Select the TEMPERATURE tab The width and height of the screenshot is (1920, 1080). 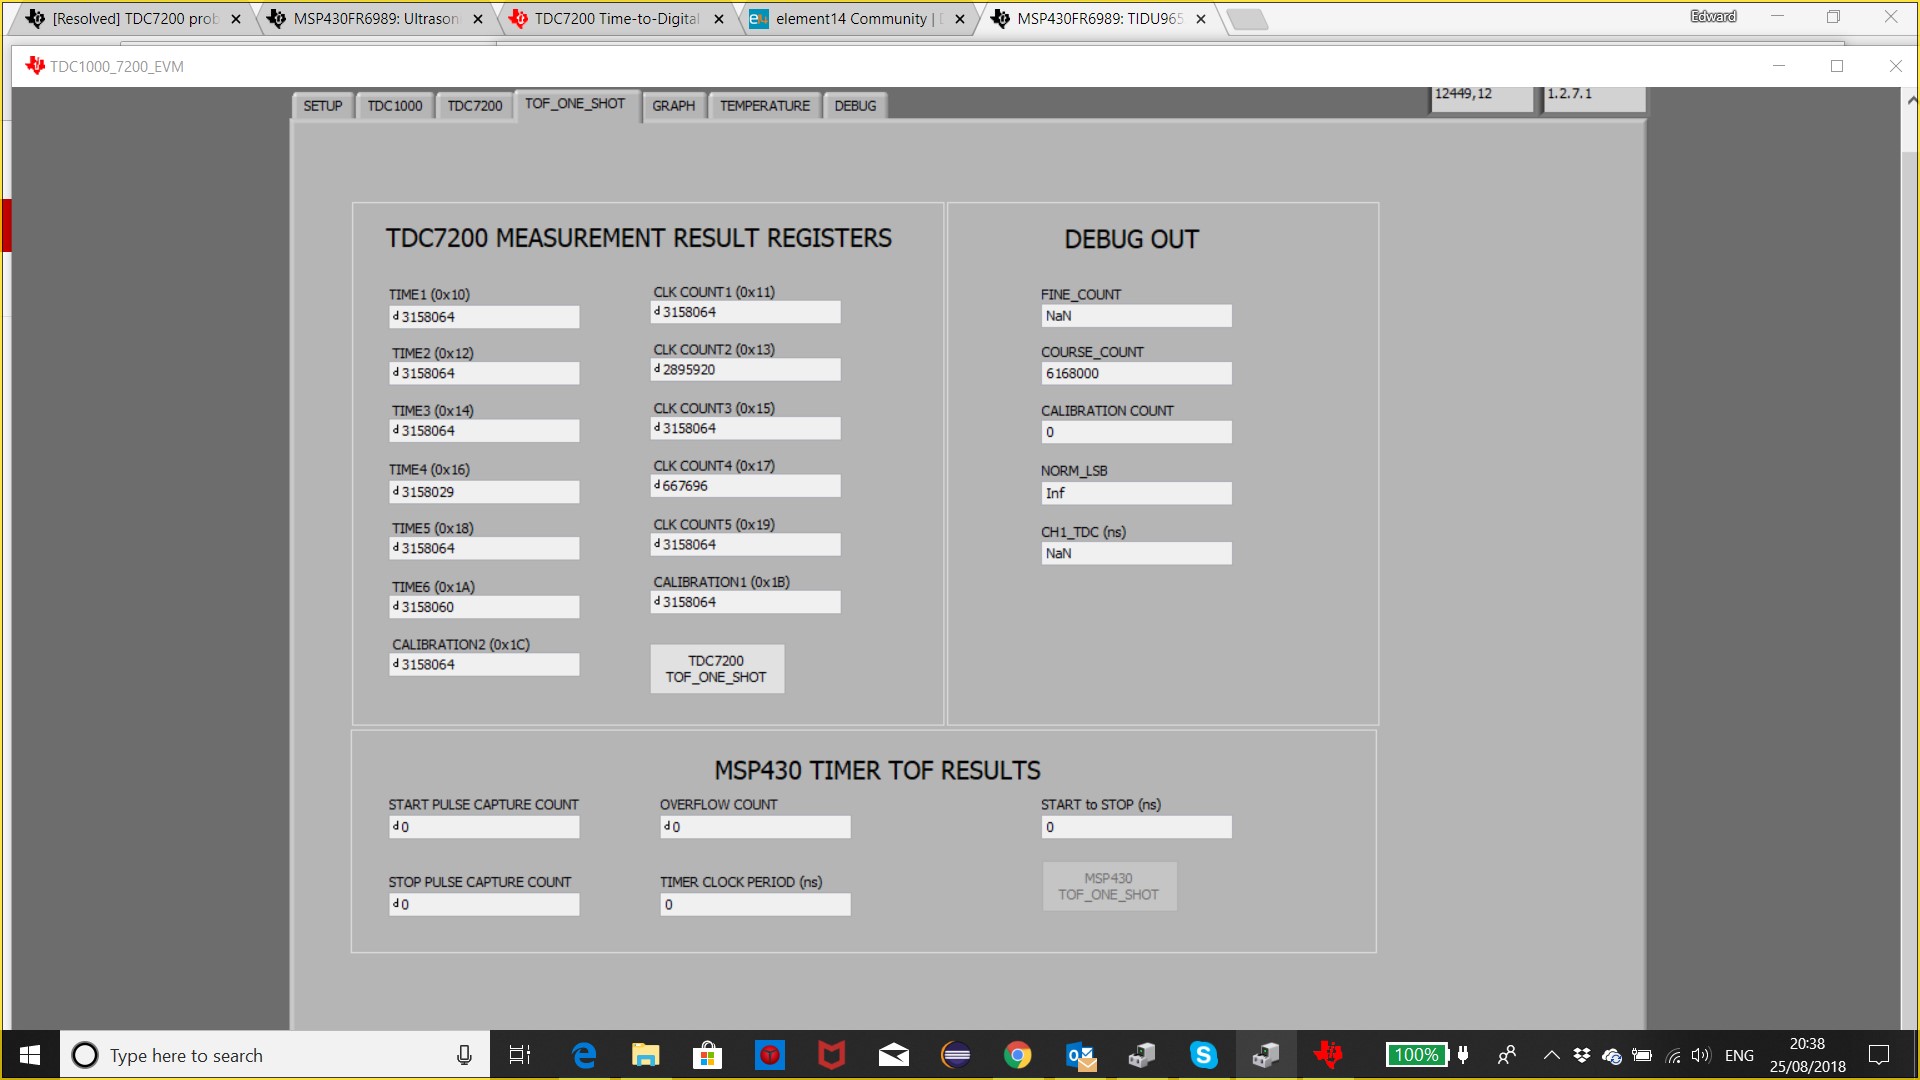764,106
